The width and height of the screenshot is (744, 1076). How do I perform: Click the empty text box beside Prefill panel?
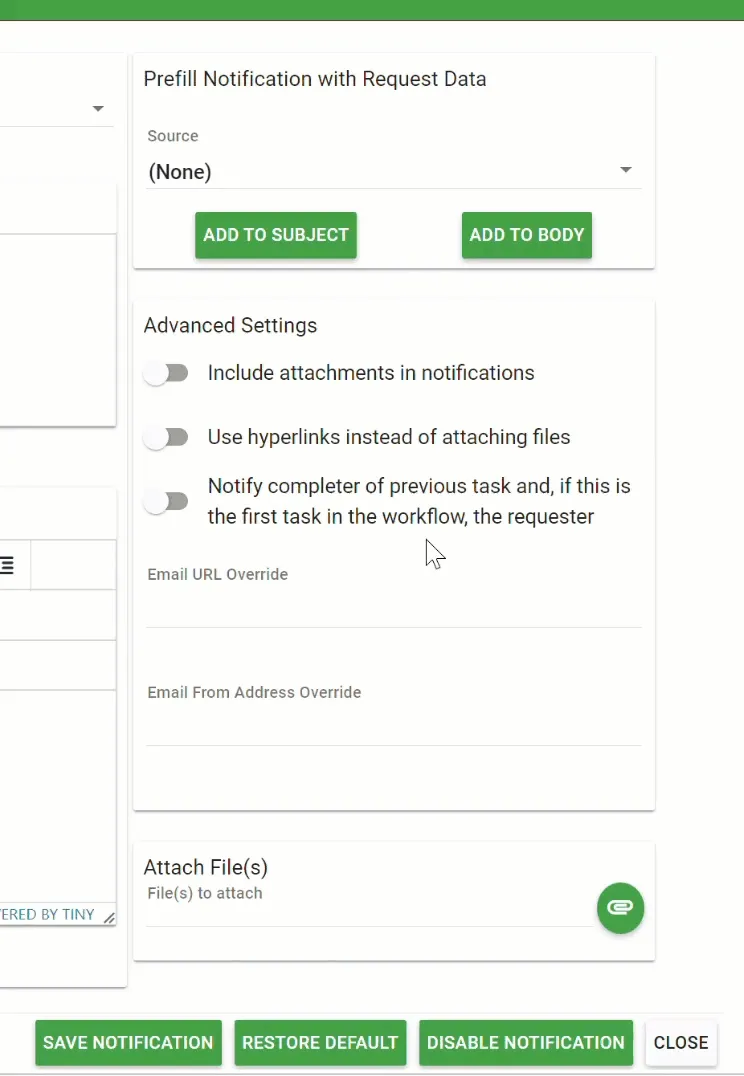pos(55,330)
